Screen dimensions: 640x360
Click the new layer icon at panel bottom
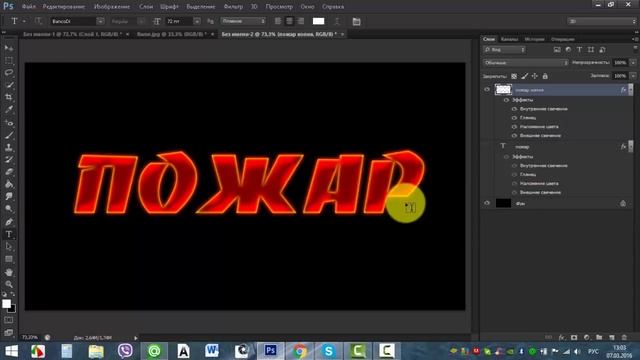[612, 338]
